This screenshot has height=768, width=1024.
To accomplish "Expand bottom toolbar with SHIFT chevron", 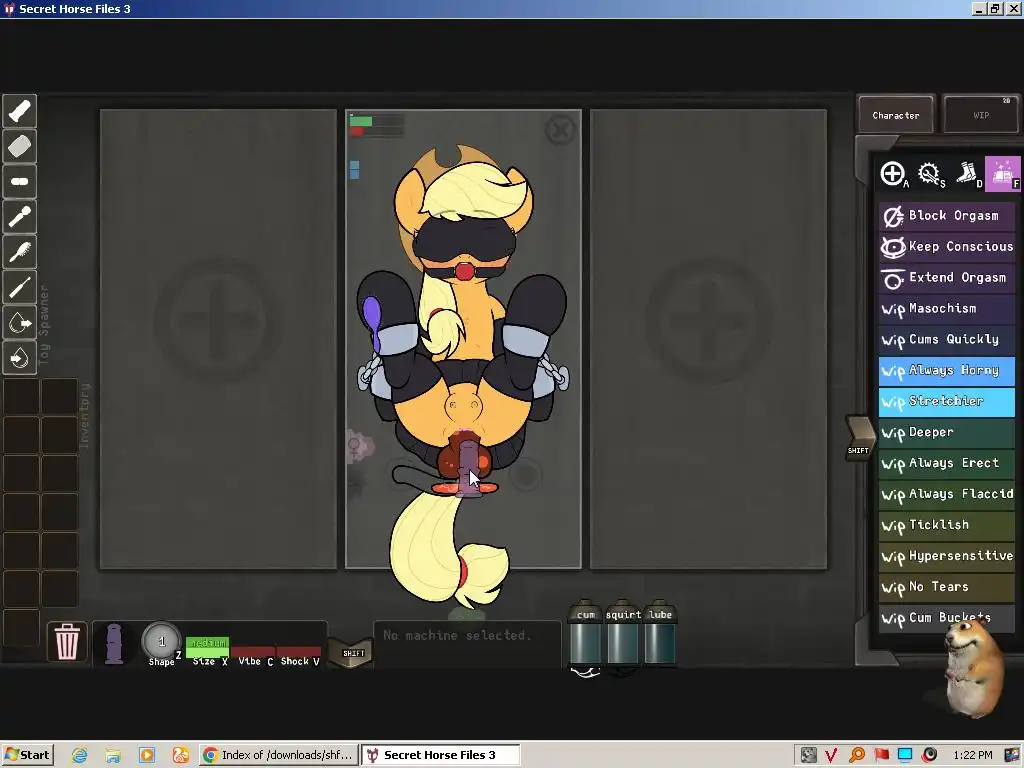I will (353, 652).
